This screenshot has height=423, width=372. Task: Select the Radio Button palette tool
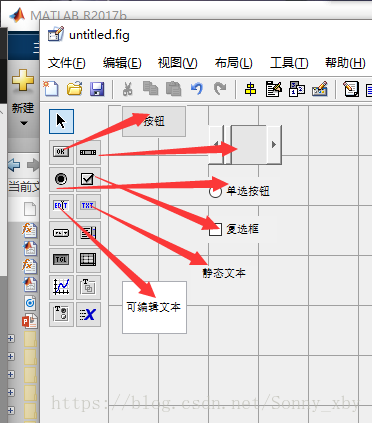click(x=61, y=179)
